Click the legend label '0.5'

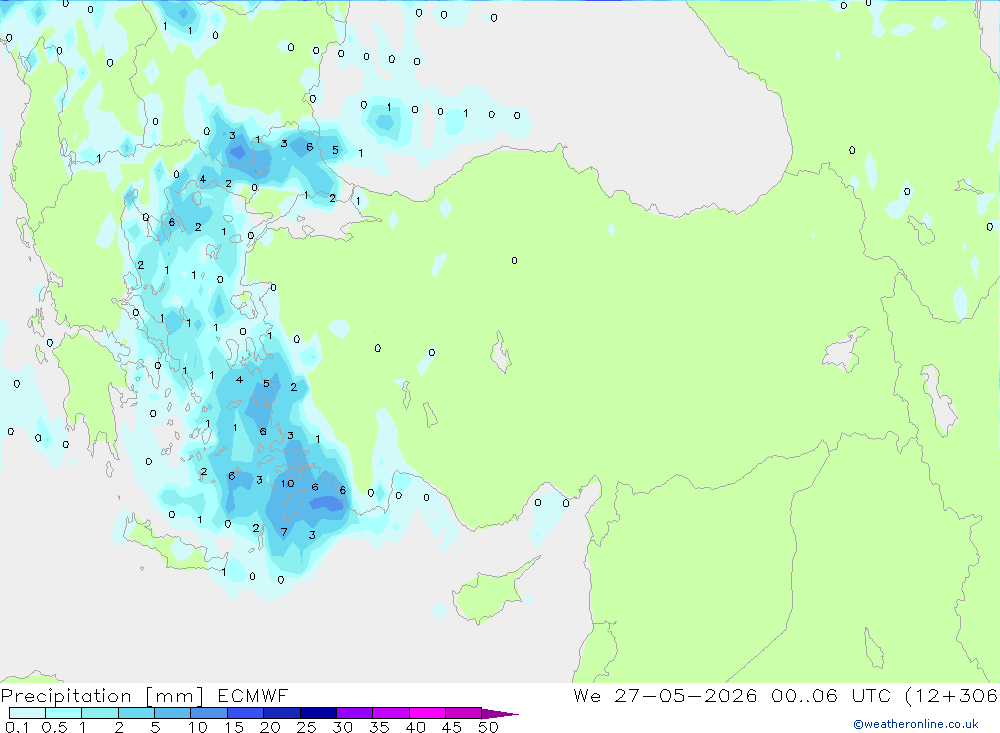[54, 727]
